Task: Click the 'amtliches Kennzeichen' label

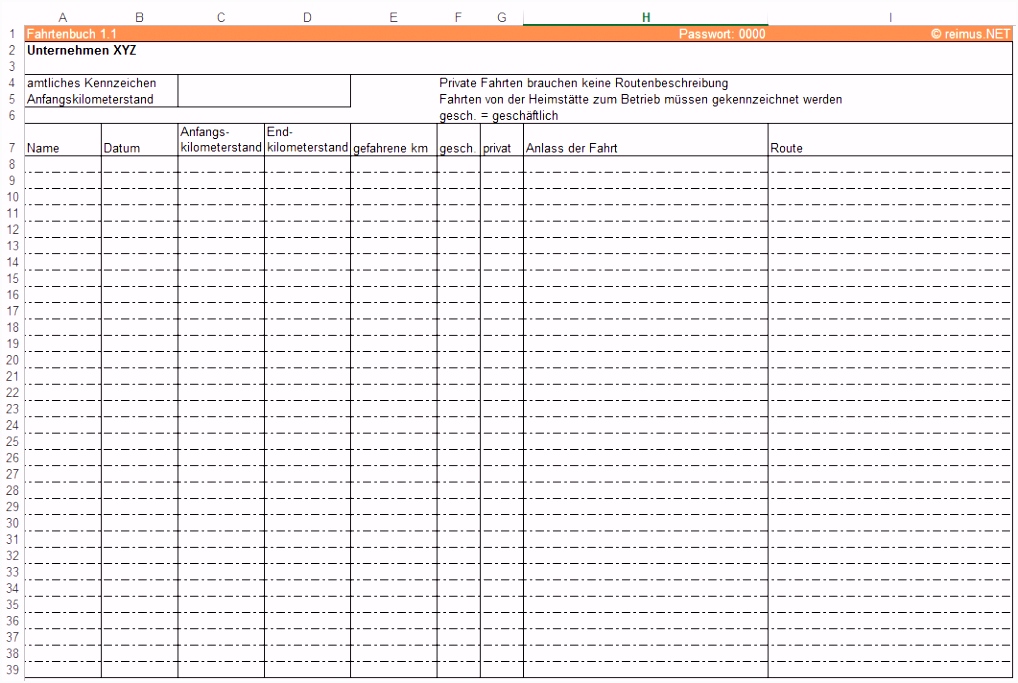Action: point(92,83)
